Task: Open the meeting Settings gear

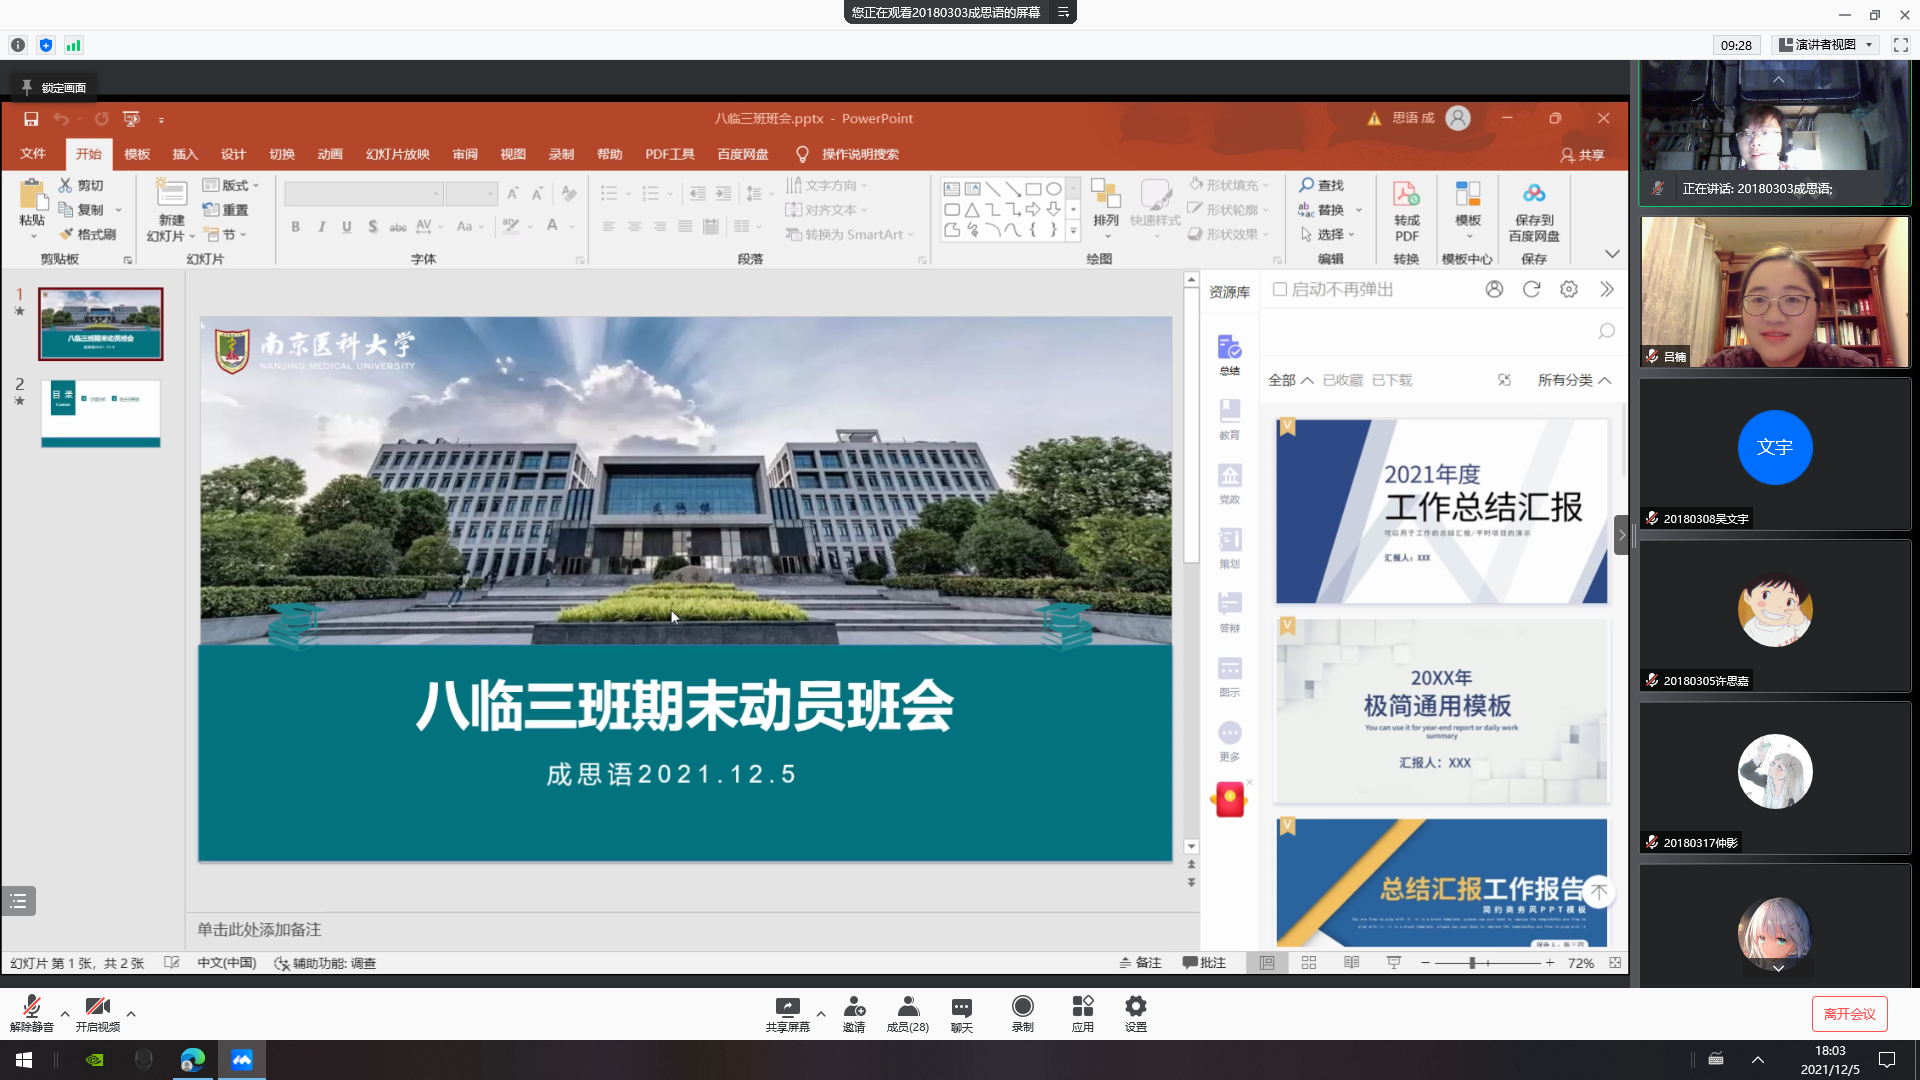Action: tap(1135, 1007)
